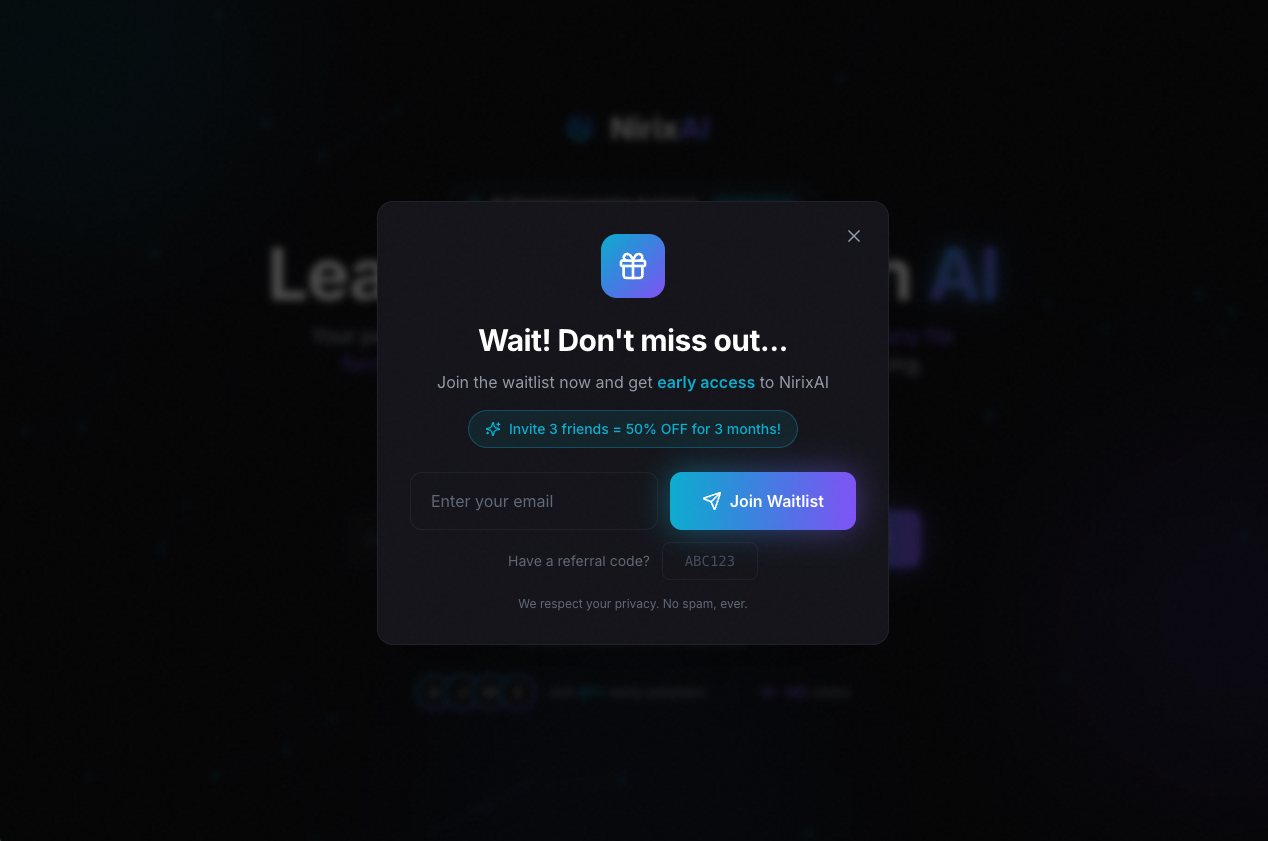Click the Have a referral code label
Viewport: 1268px width, 841px height.
point(579,561)
